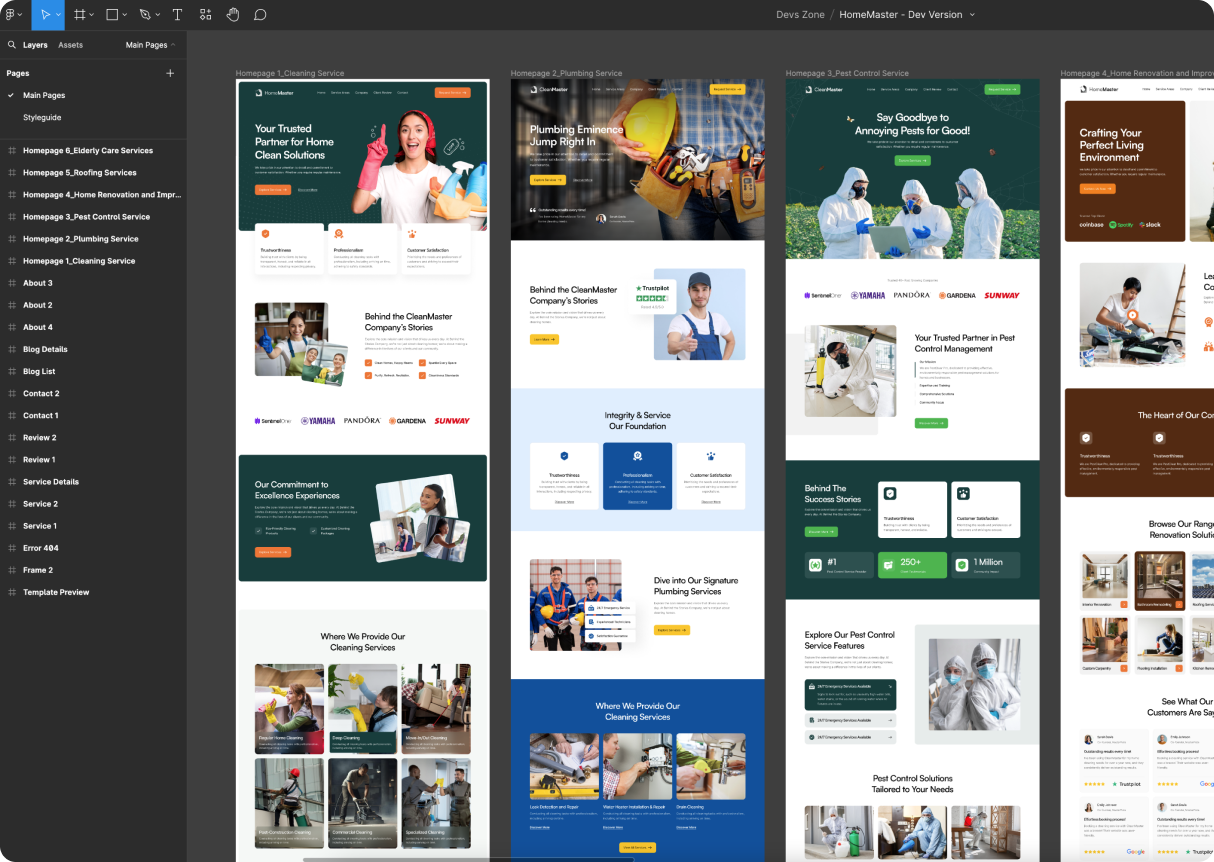
Task: Expand dropdown arrow beside Pen tool
Action: (x=159, y=15)
